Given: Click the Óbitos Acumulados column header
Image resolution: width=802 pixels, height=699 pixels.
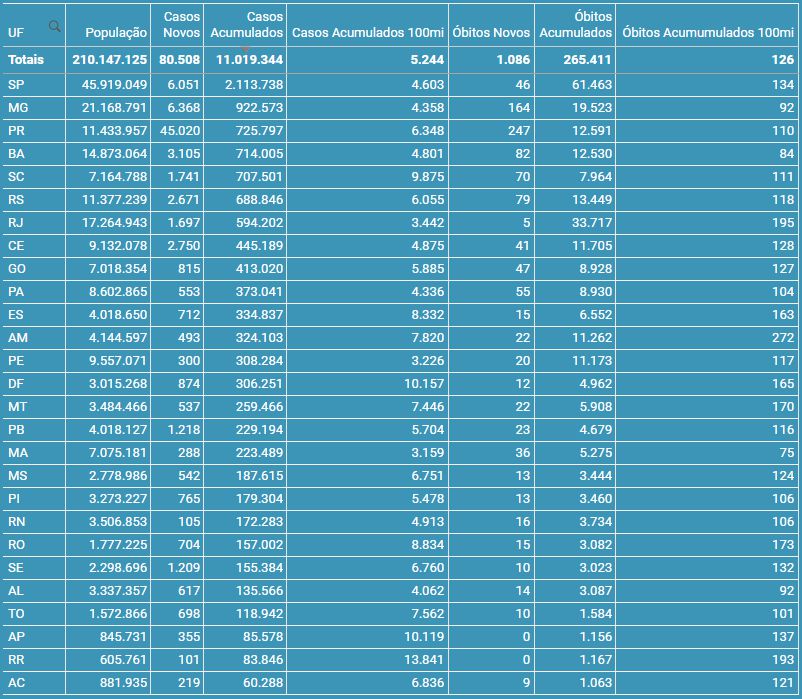Looking at the screenshot, I should point(575,25).
